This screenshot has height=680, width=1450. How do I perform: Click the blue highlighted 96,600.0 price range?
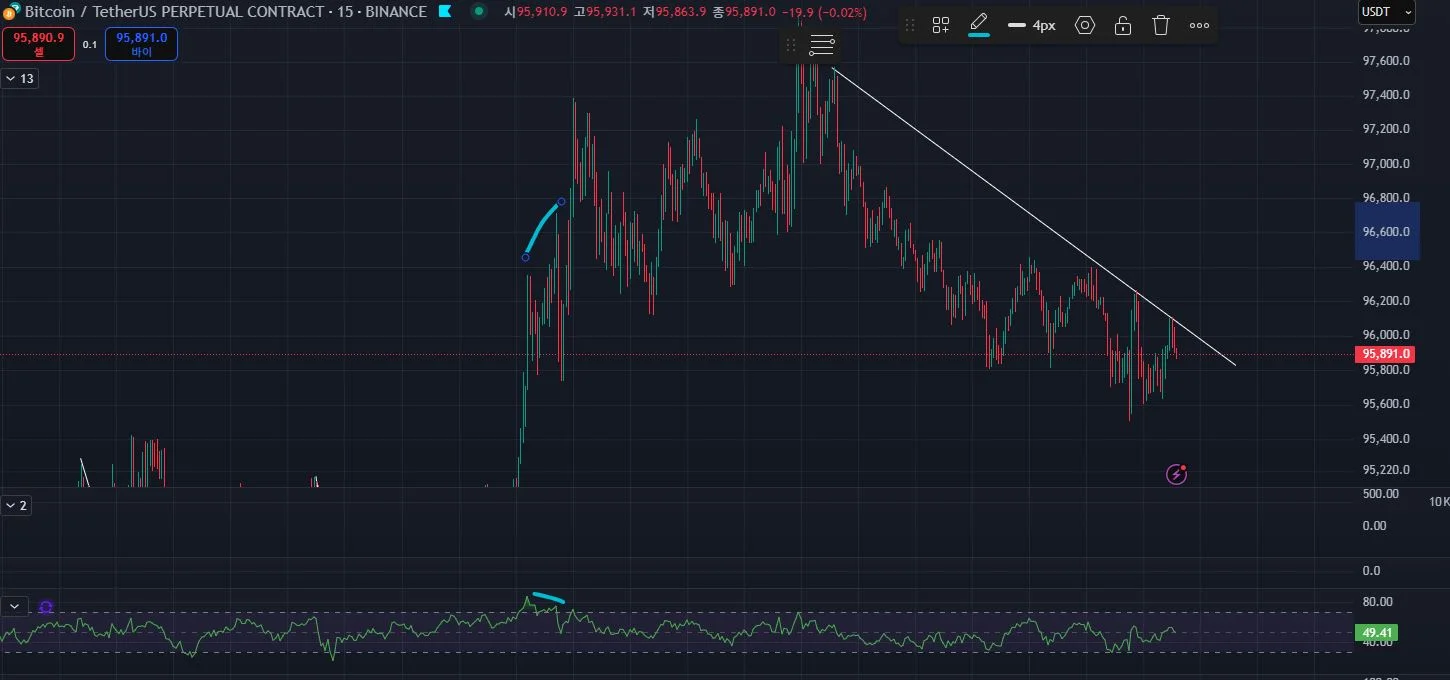click(1387, 232)
